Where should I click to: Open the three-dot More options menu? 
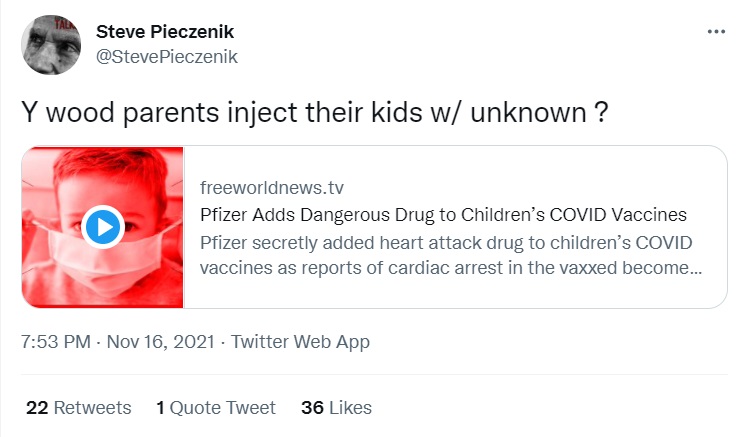[715, 32]
